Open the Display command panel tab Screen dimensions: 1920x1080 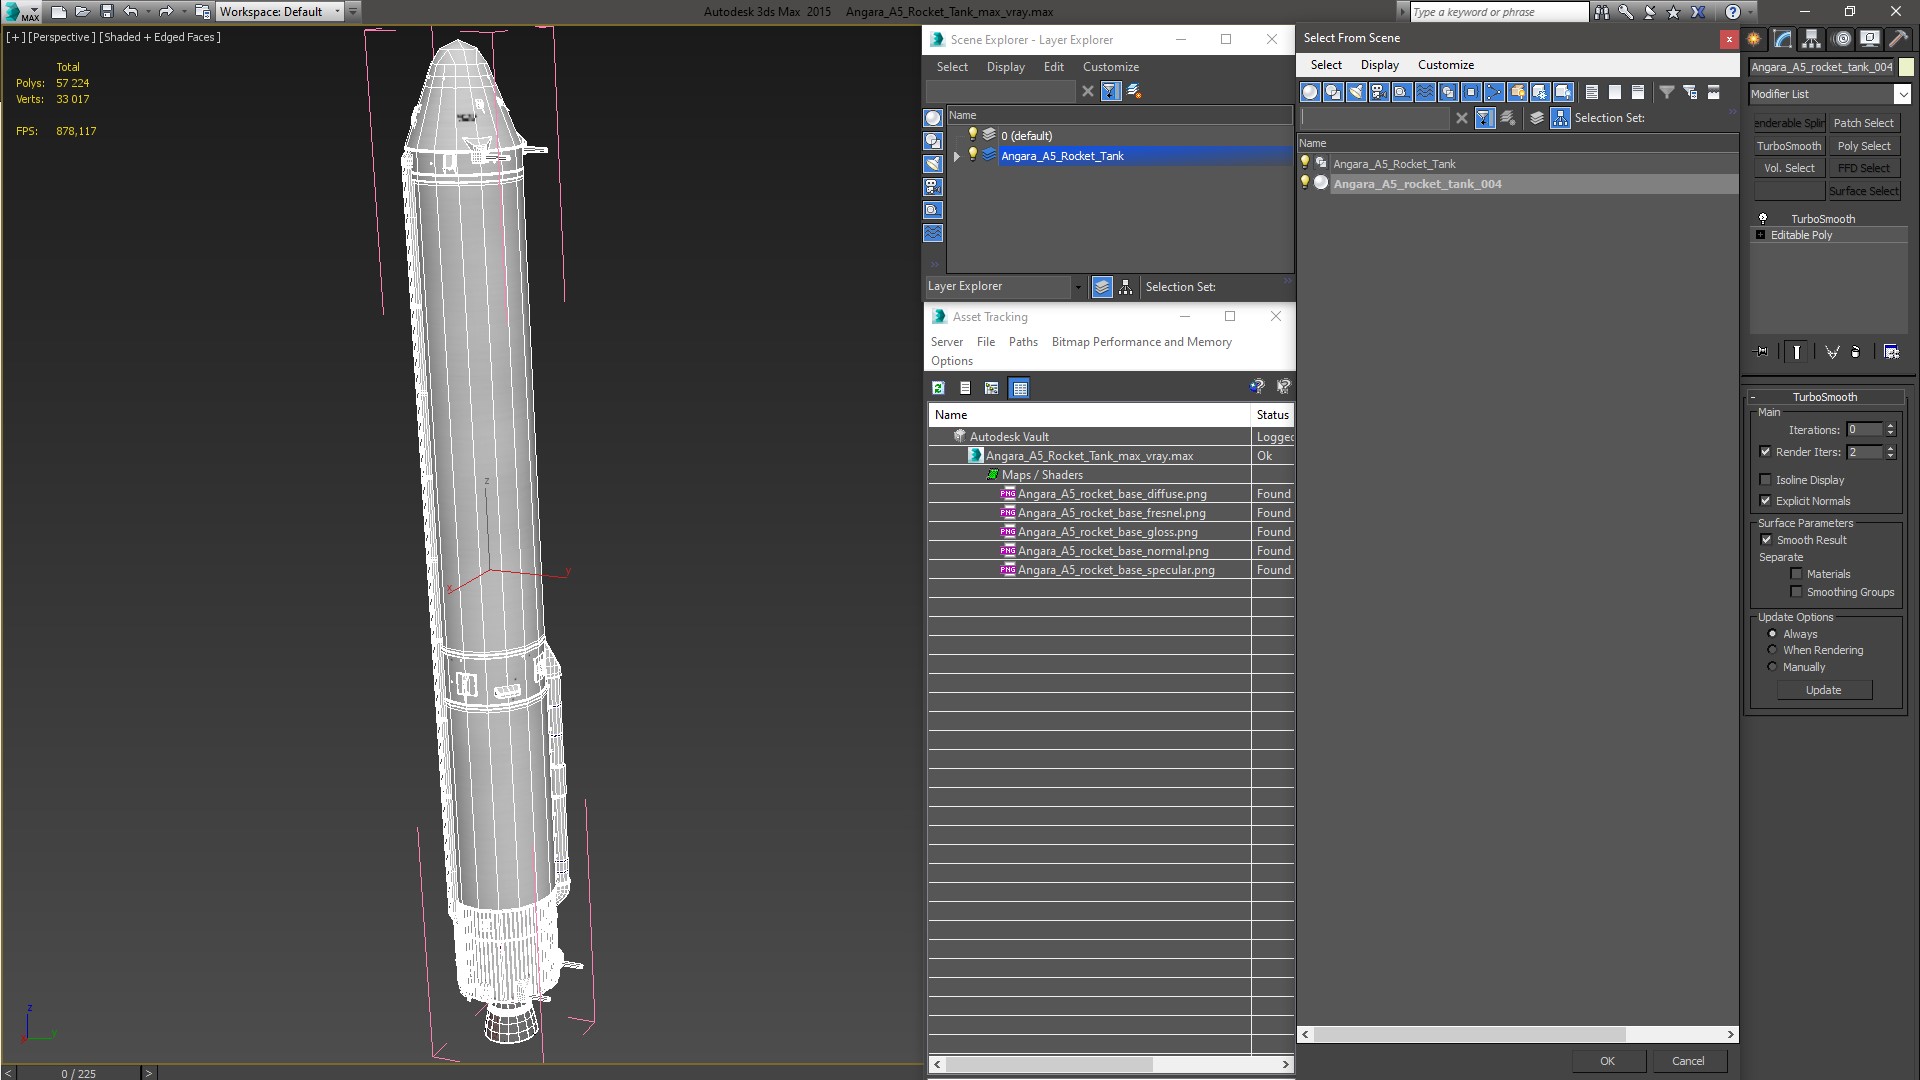(x=1869, y=39)
